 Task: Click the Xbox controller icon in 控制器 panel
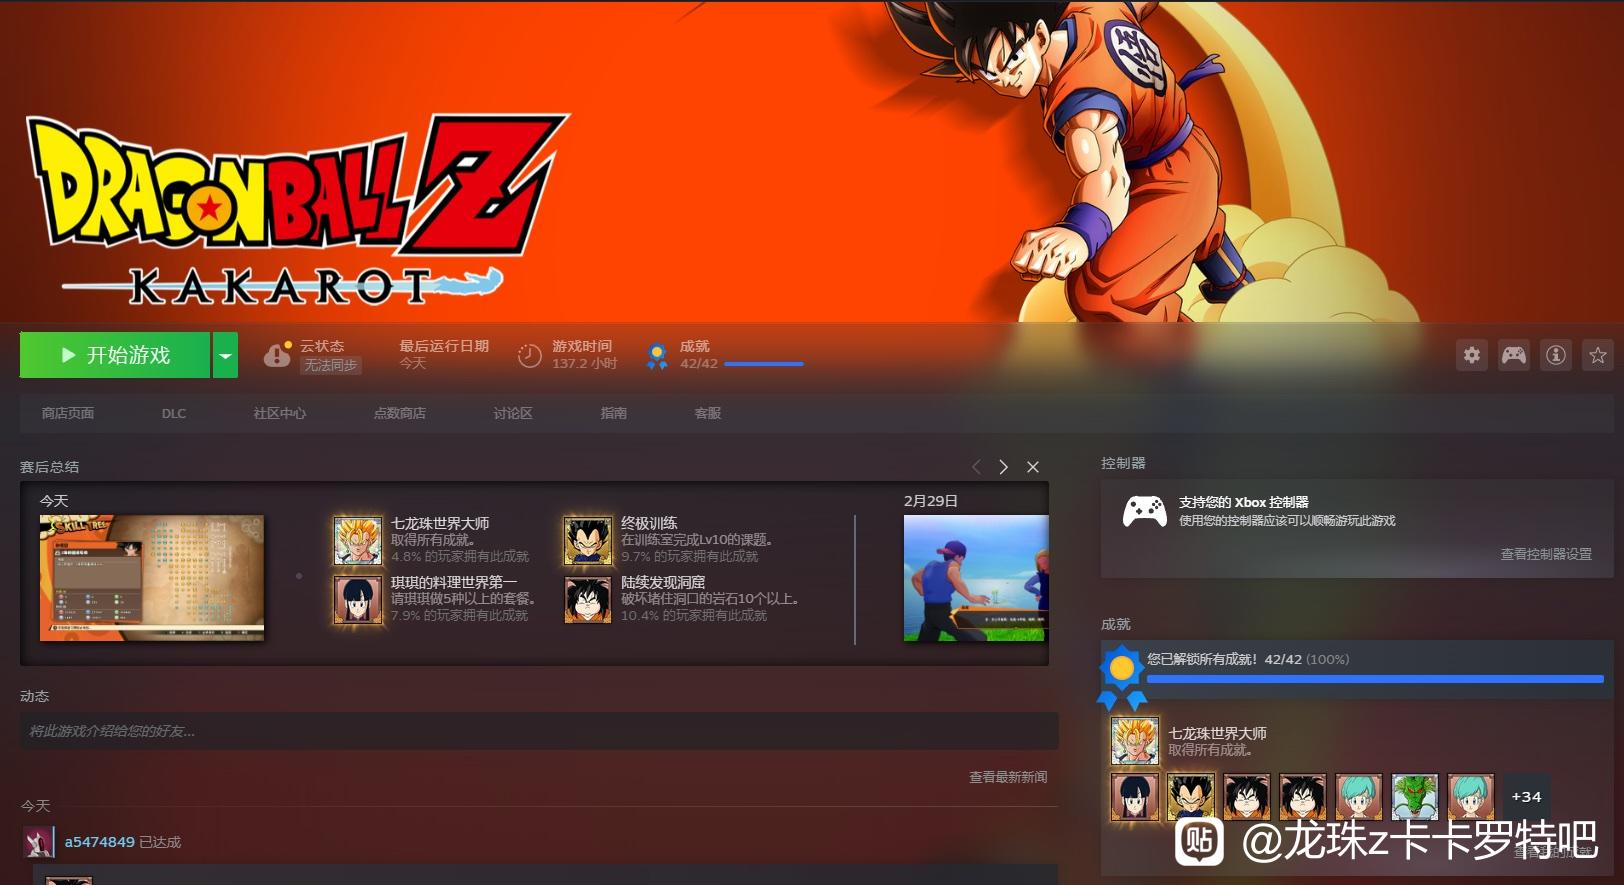(1144, 511)
